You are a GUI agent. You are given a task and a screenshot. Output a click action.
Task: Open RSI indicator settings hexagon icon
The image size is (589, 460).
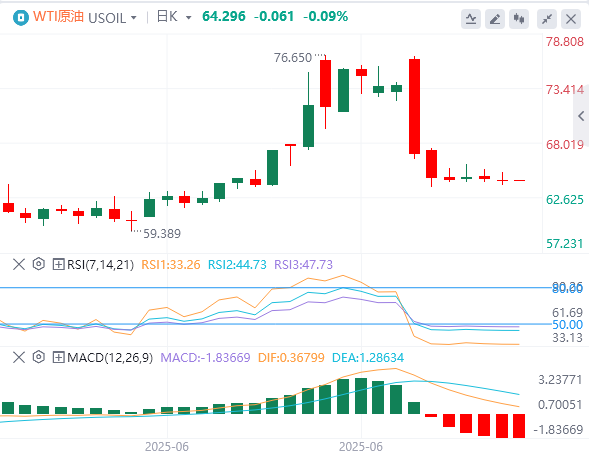coord(38,264)
